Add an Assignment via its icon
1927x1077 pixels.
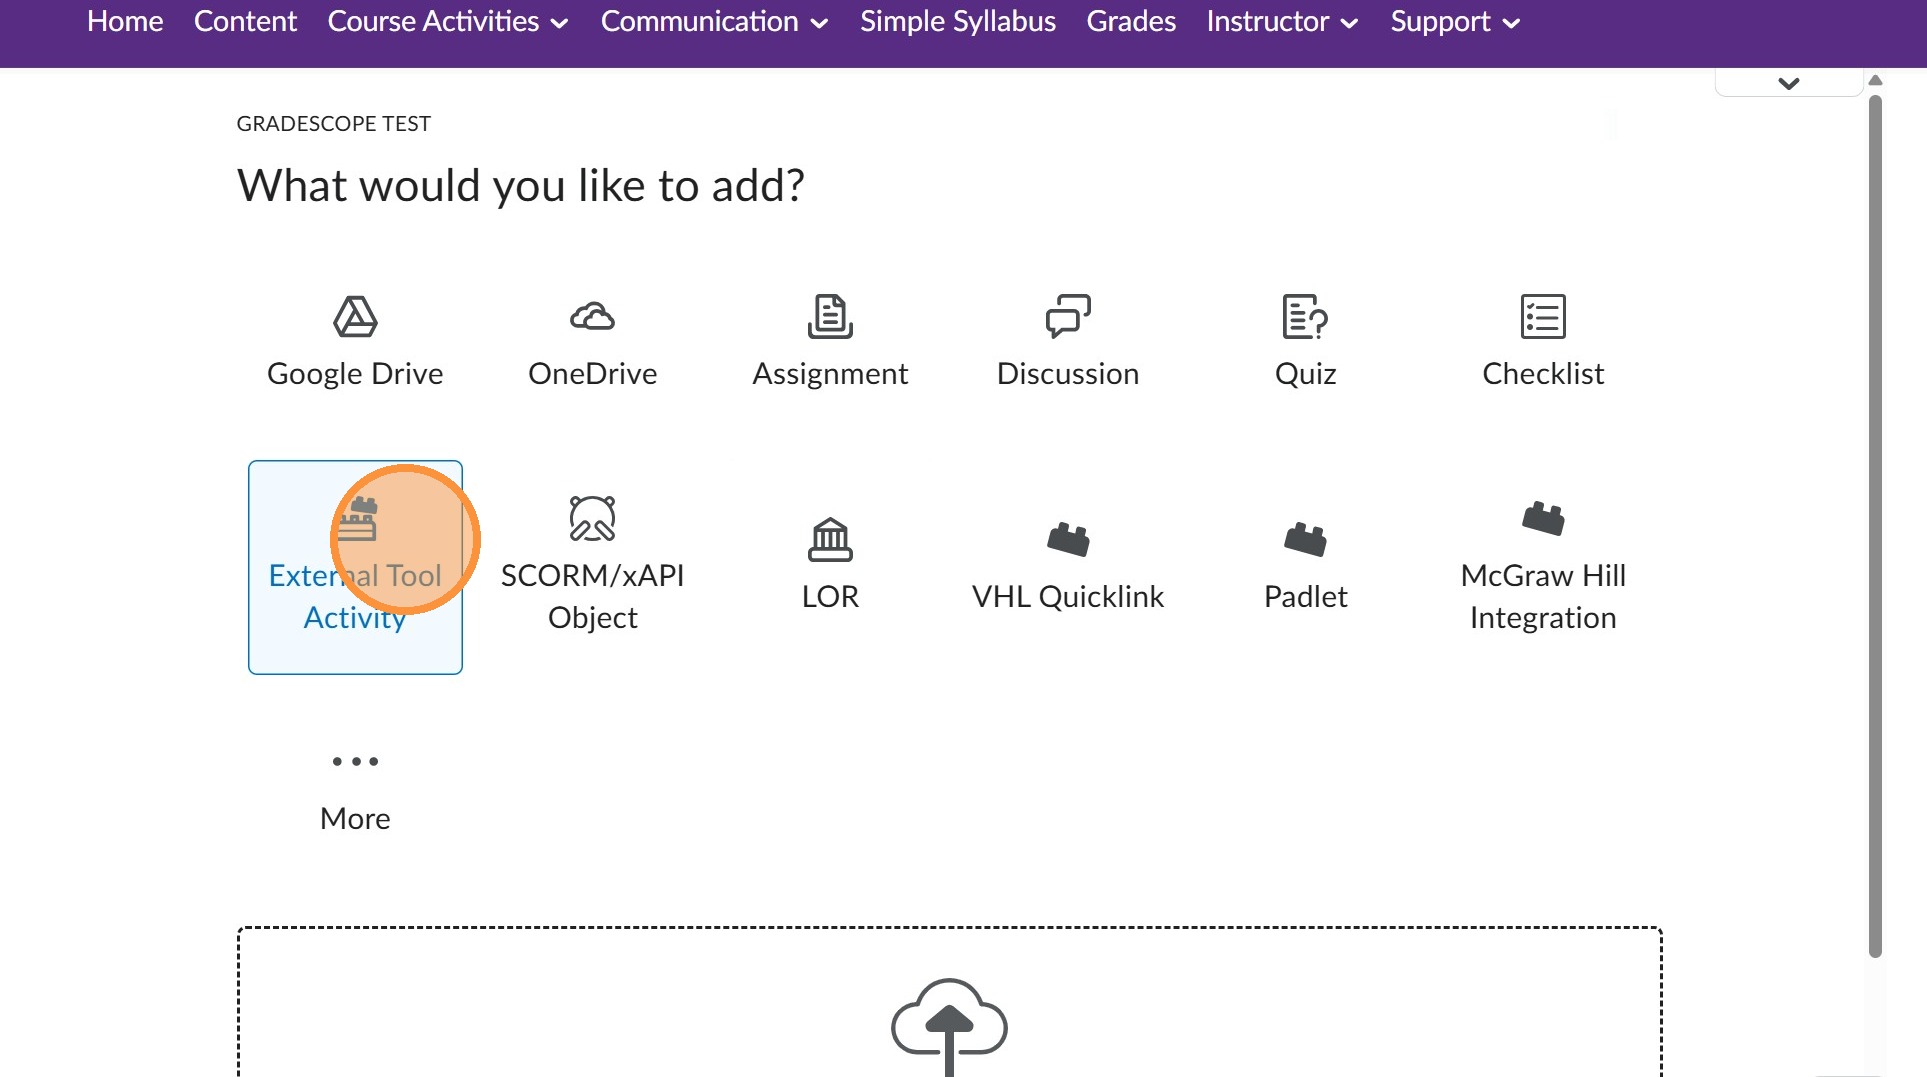tap(830, 317)
